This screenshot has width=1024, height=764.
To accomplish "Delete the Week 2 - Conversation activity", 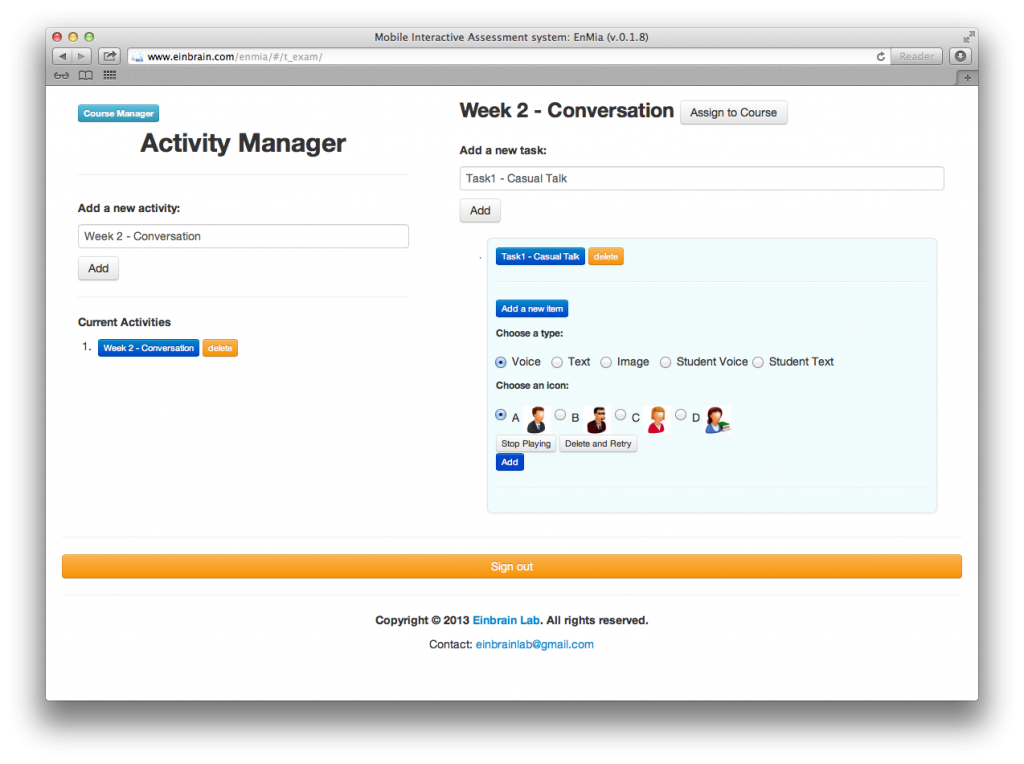I will (220, 348).
